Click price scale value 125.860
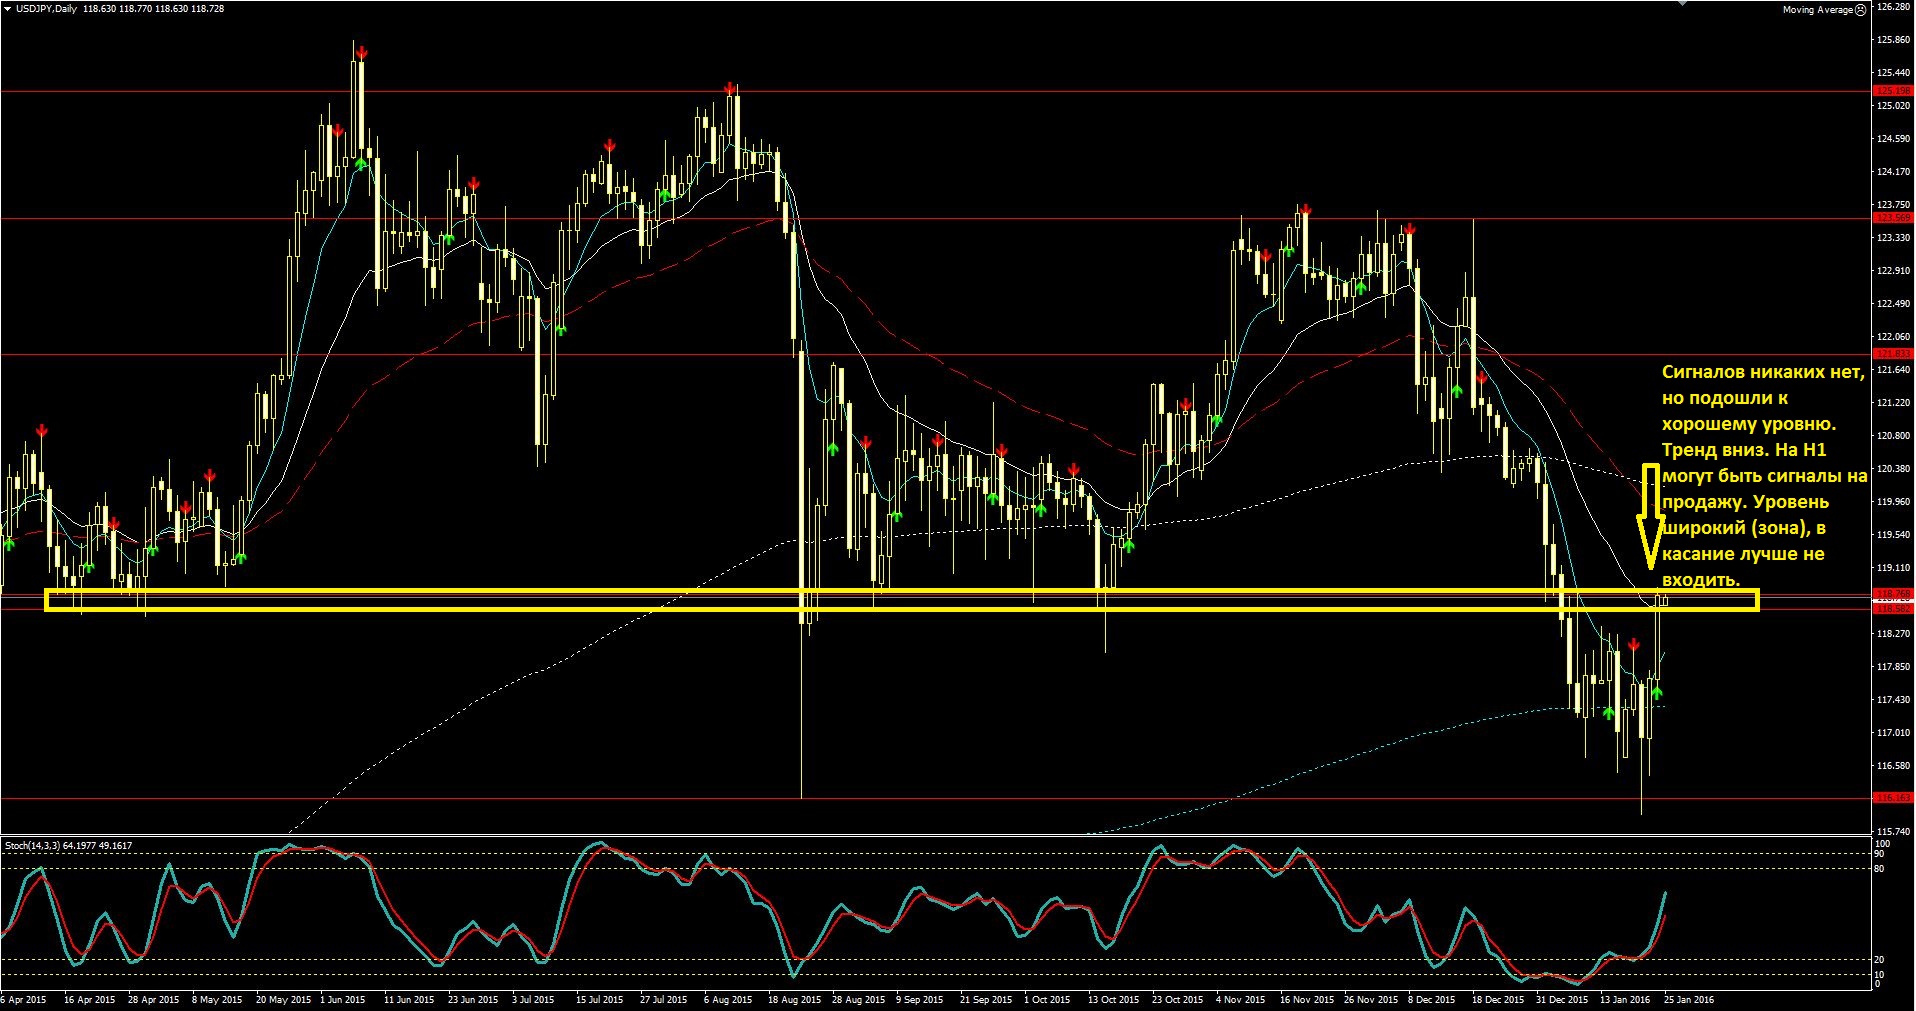 click(1894, 40)
